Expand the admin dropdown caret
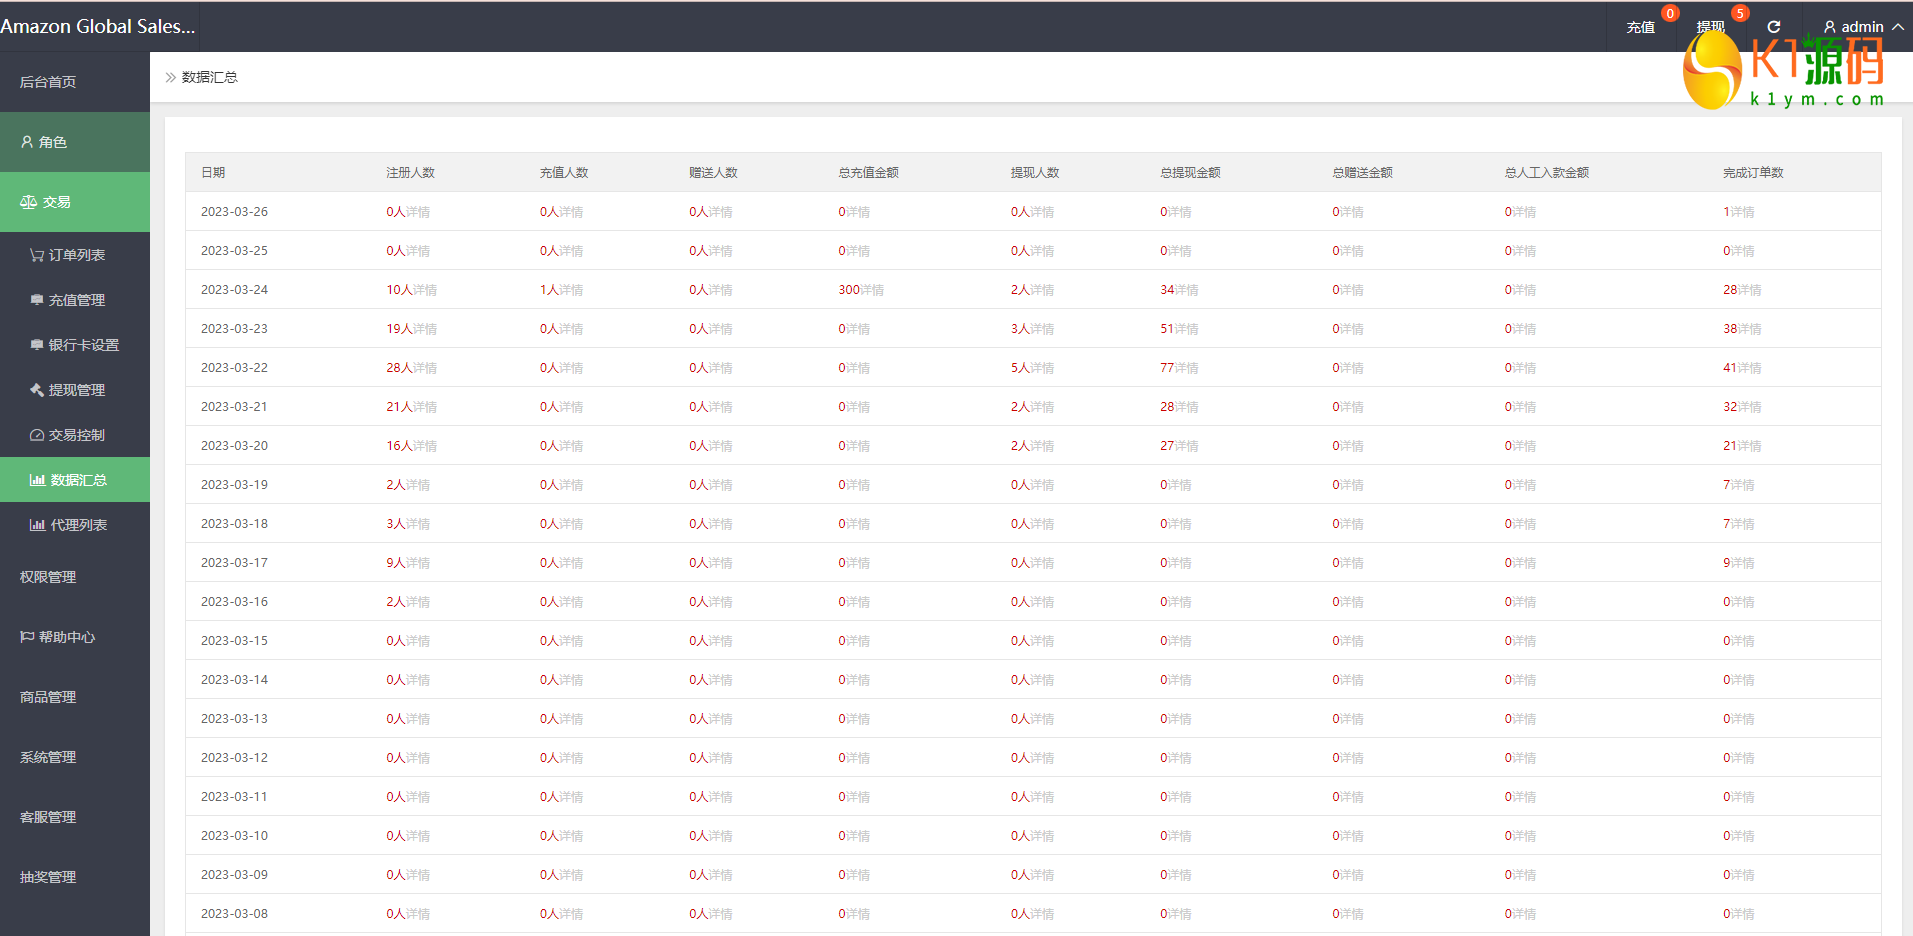The image size is (1913, 936). (x=1898, y=27)
